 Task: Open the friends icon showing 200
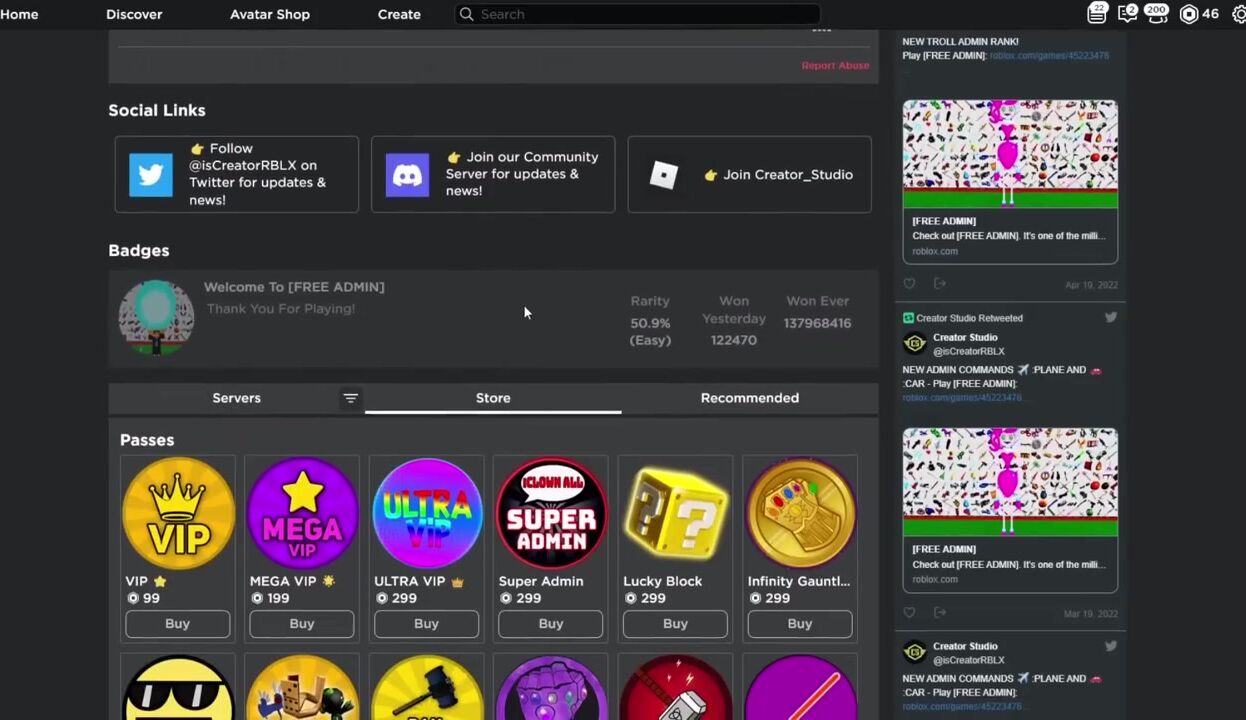(1156, 13)
